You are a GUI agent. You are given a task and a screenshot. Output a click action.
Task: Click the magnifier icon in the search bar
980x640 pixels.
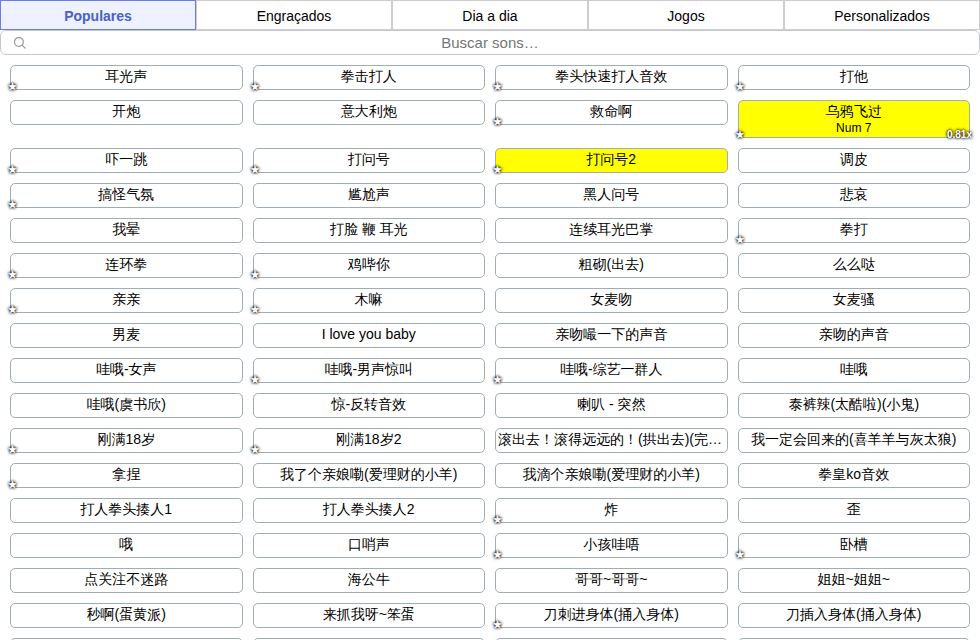coord(20,43)
